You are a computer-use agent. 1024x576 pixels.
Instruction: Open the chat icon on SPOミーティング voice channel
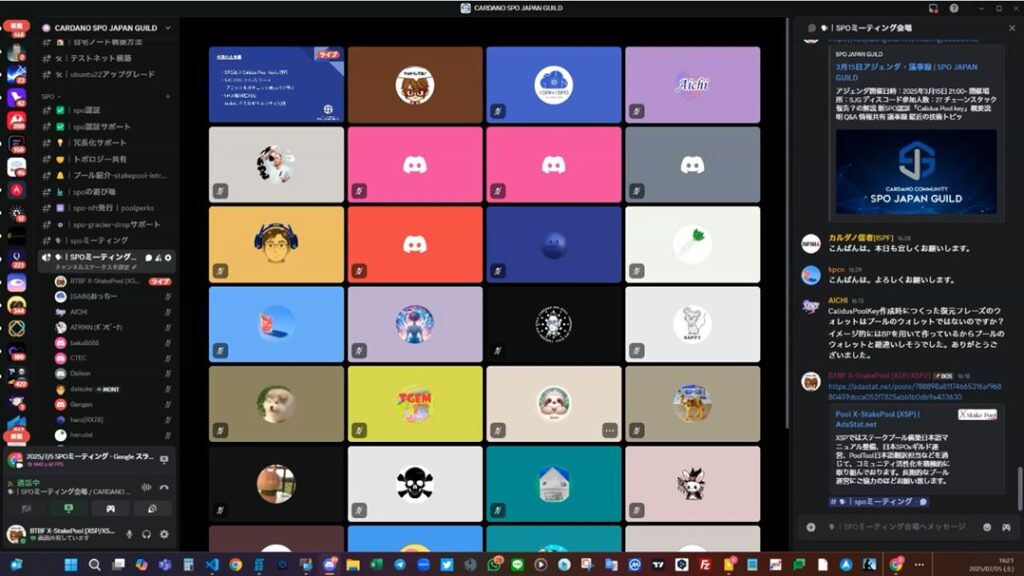pyautogui.click(x=148, y=258)
